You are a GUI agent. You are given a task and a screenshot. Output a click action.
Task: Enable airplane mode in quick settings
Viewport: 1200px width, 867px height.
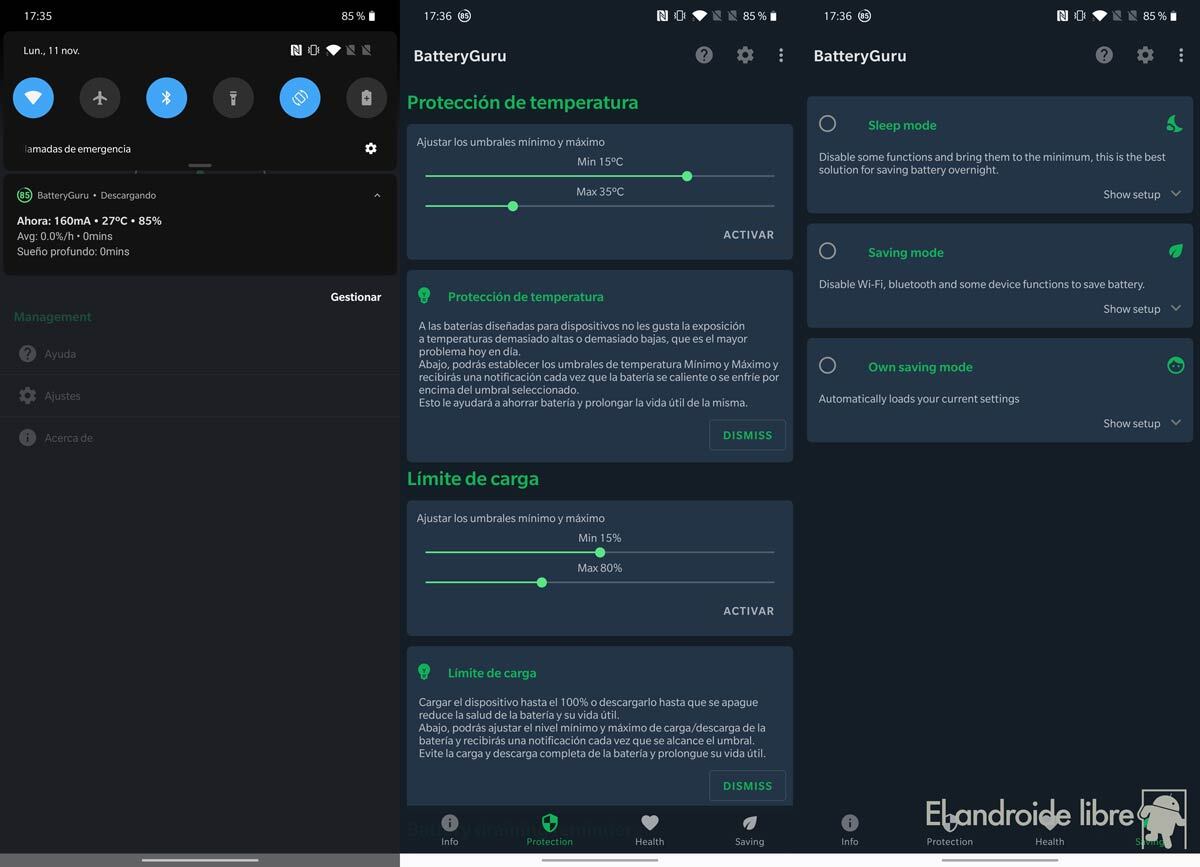pos(100,98)
